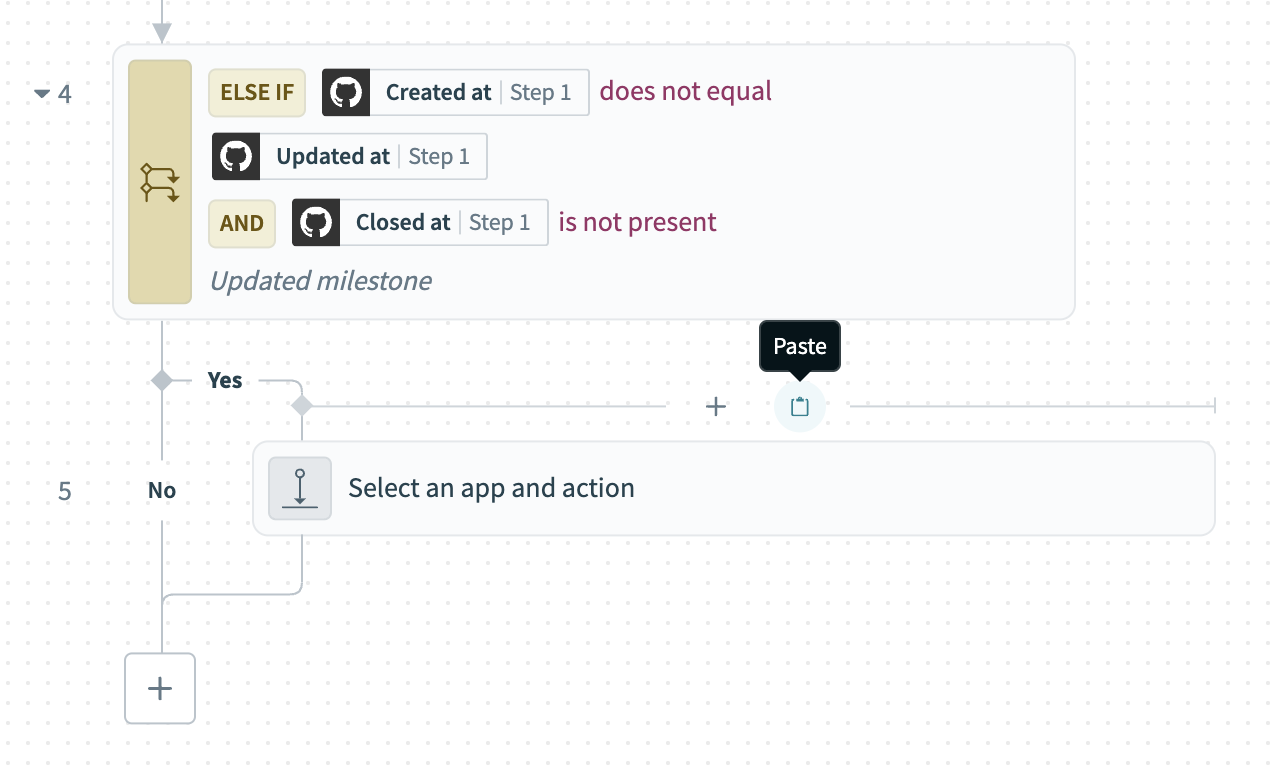Click the GitHub icon on Updated at field
The width and height of the screenshot is (1274, 766).
(x=236, y=156)
